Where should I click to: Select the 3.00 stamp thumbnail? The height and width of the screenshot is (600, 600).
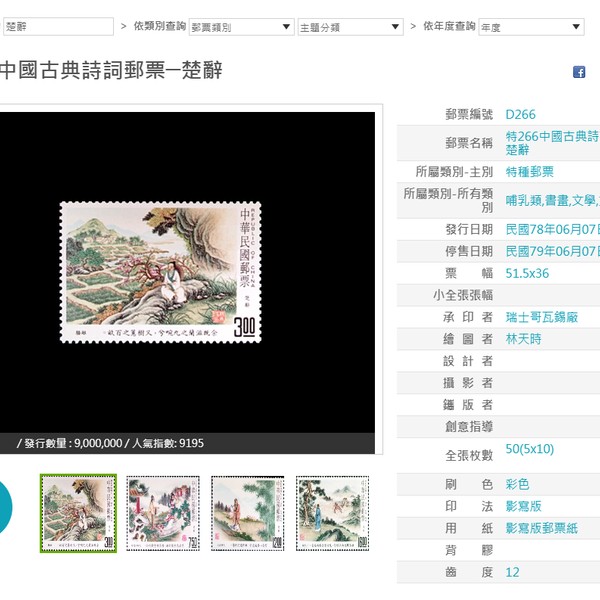78,513
